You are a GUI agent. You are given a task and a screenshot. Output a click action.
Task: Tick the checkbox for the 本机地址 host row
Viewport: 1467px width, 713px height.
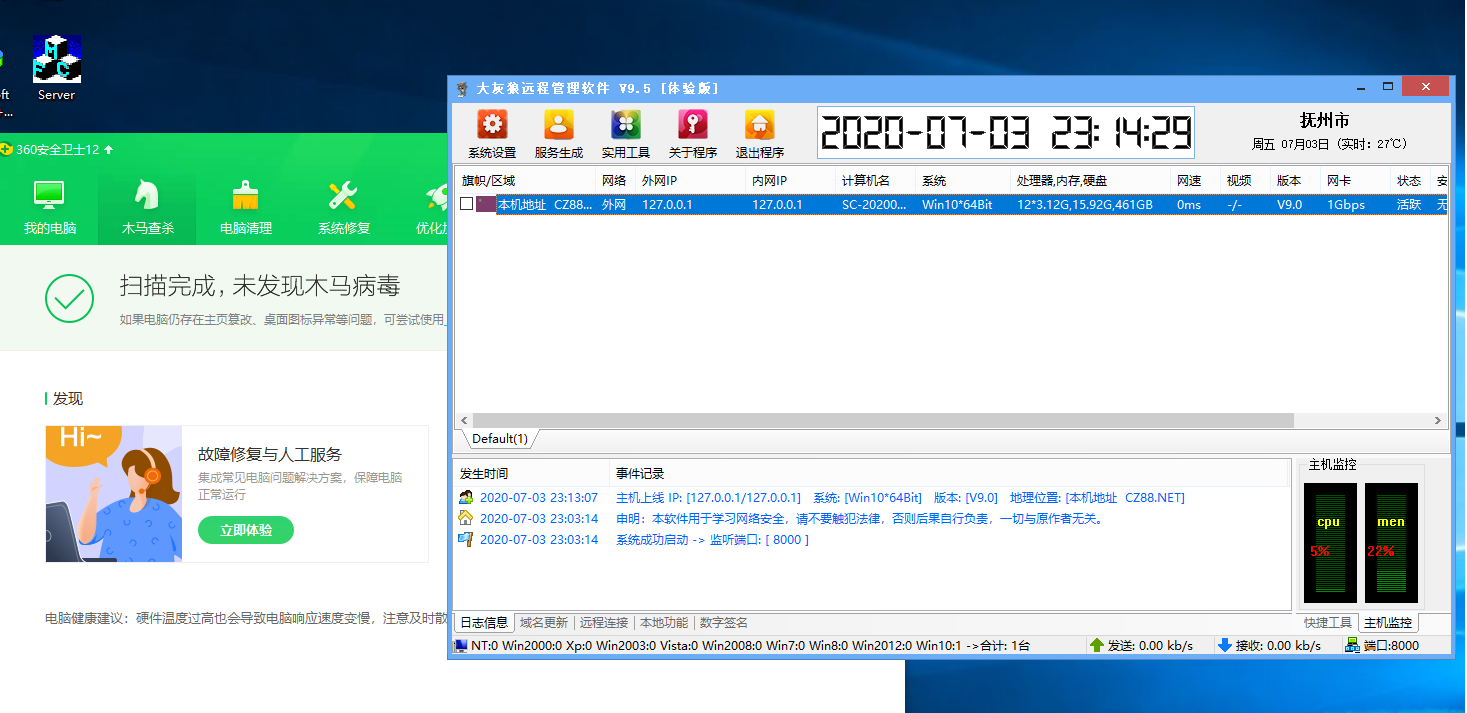point(466,204)
